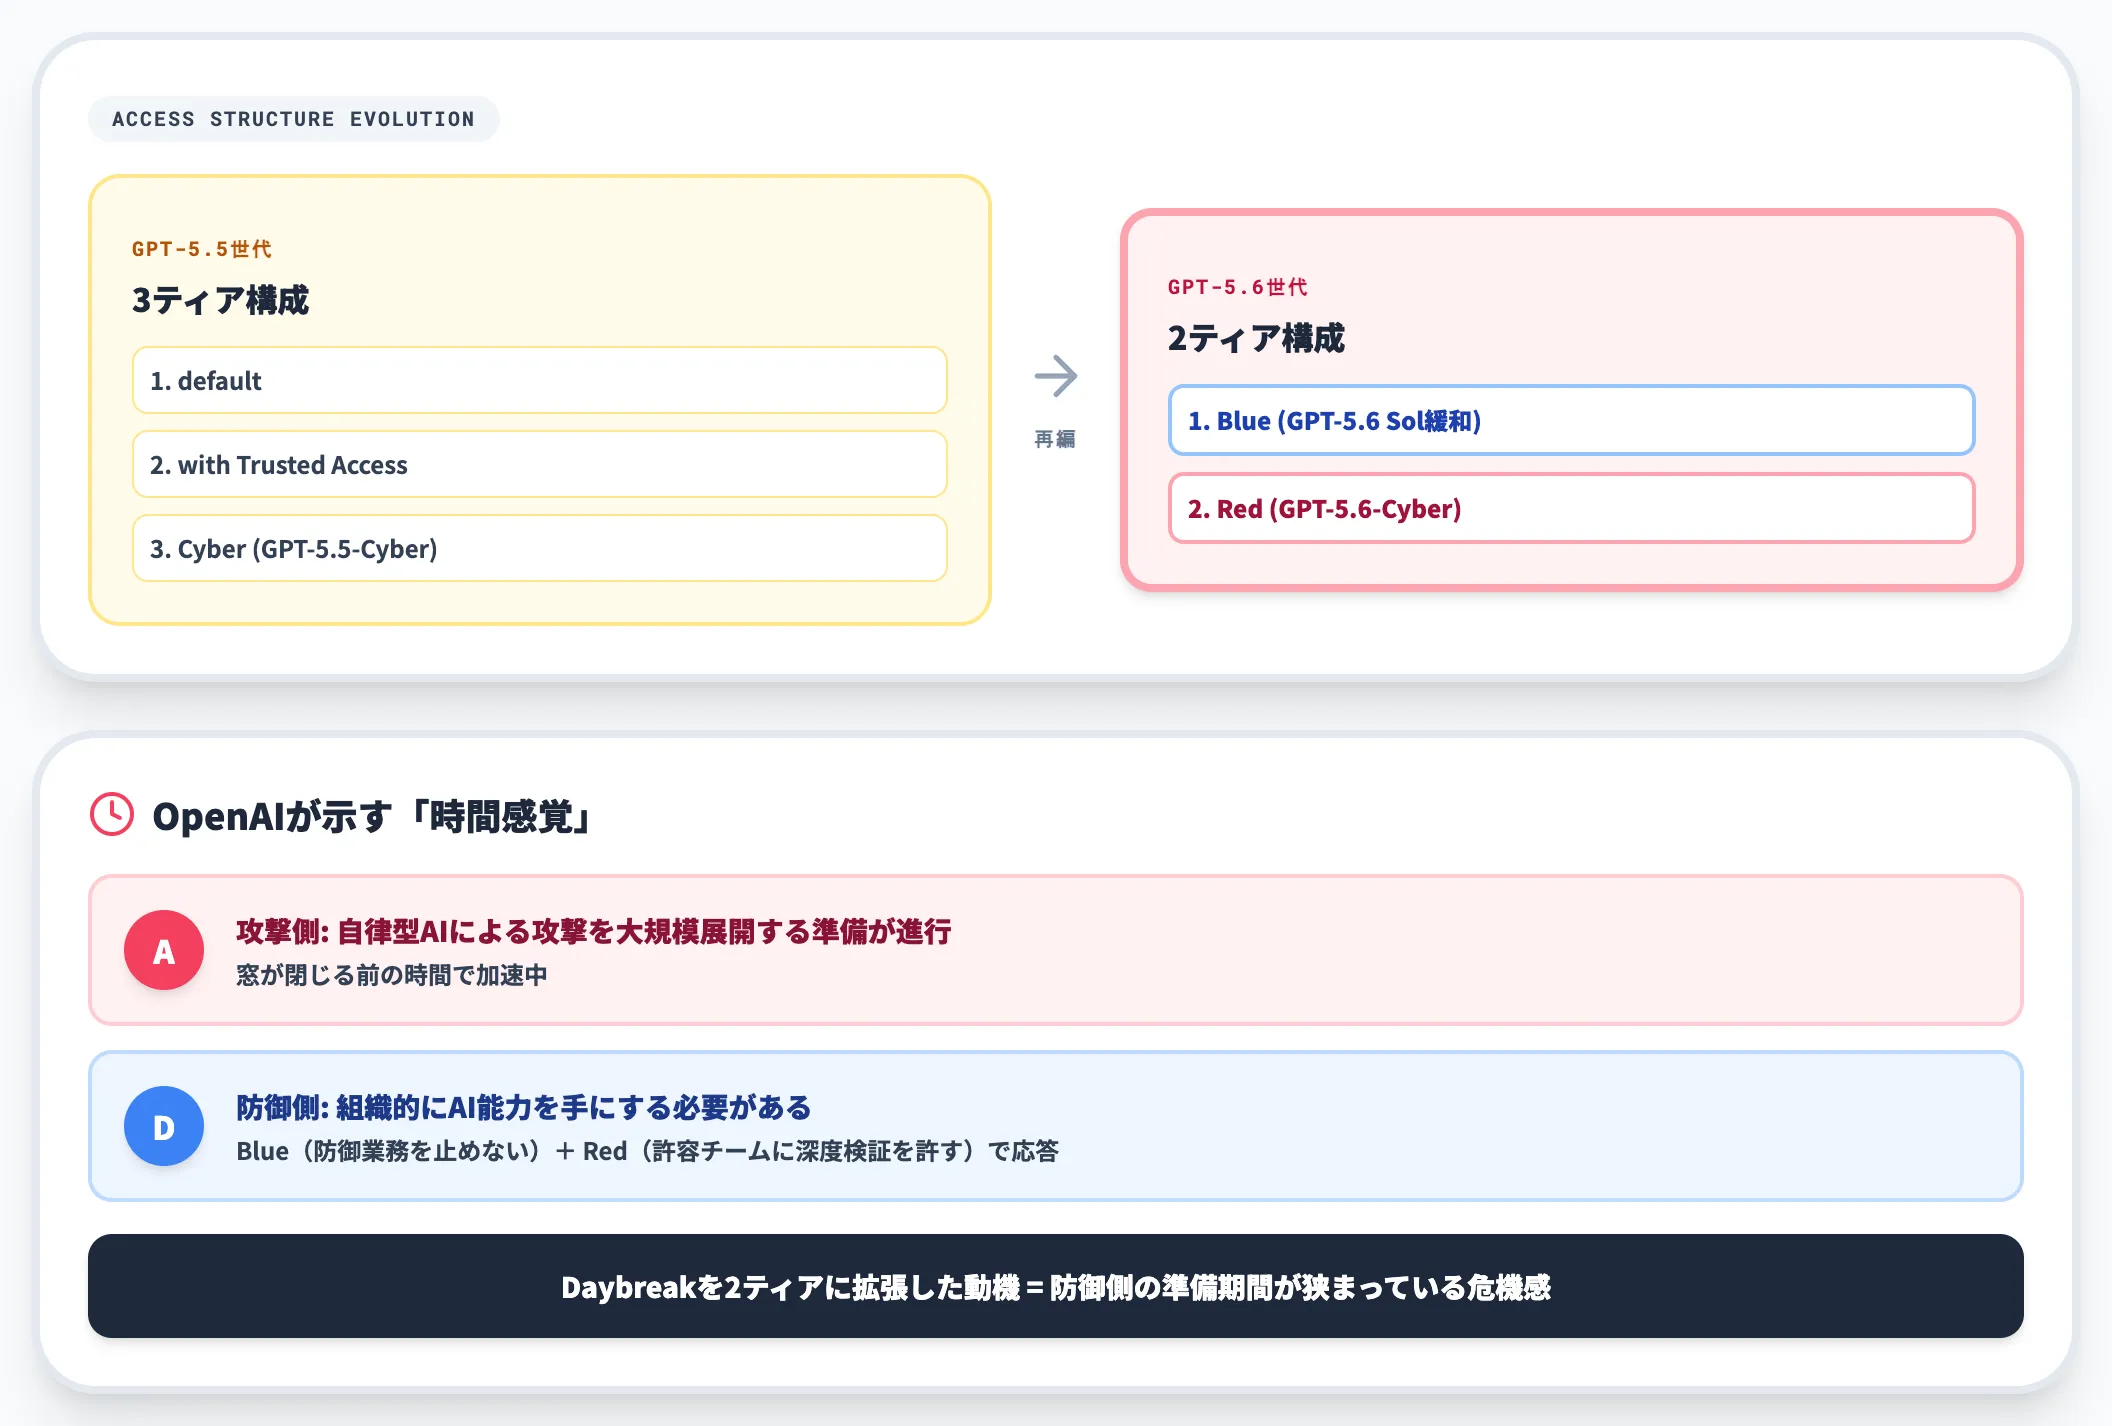
Task: Click the dark Daybreak summary banner
Action: 1056,1286
